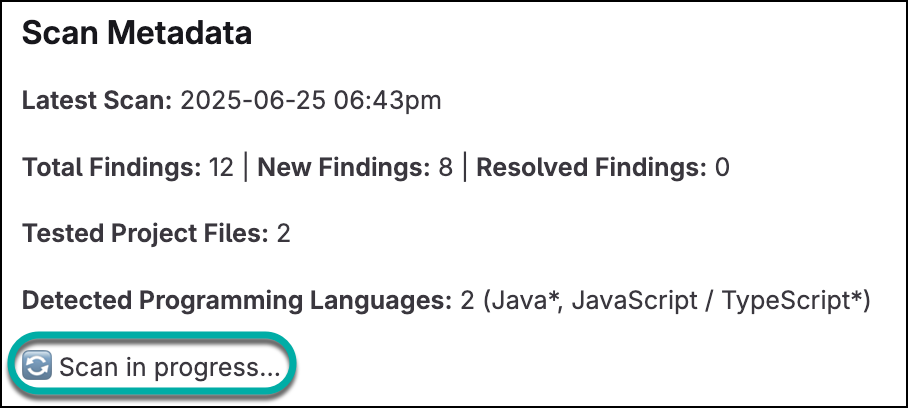Select the Scan Metadata heading

136,34
